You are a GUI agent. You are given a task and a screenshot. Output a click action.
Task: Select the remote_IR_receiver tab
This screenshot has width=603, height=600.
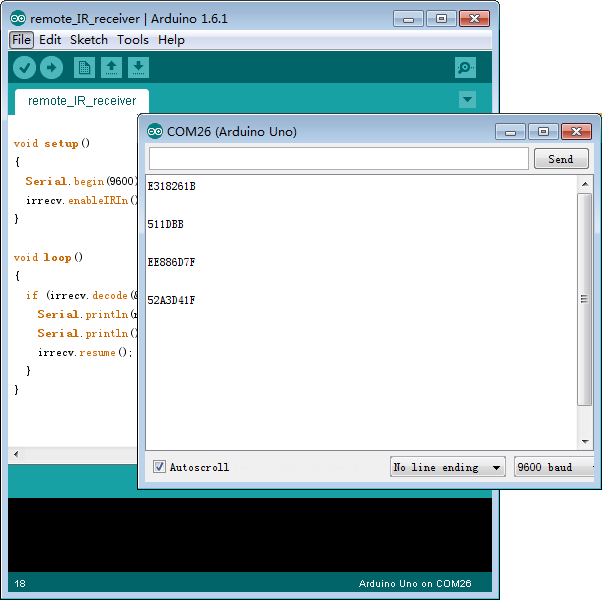coord(82,101)
